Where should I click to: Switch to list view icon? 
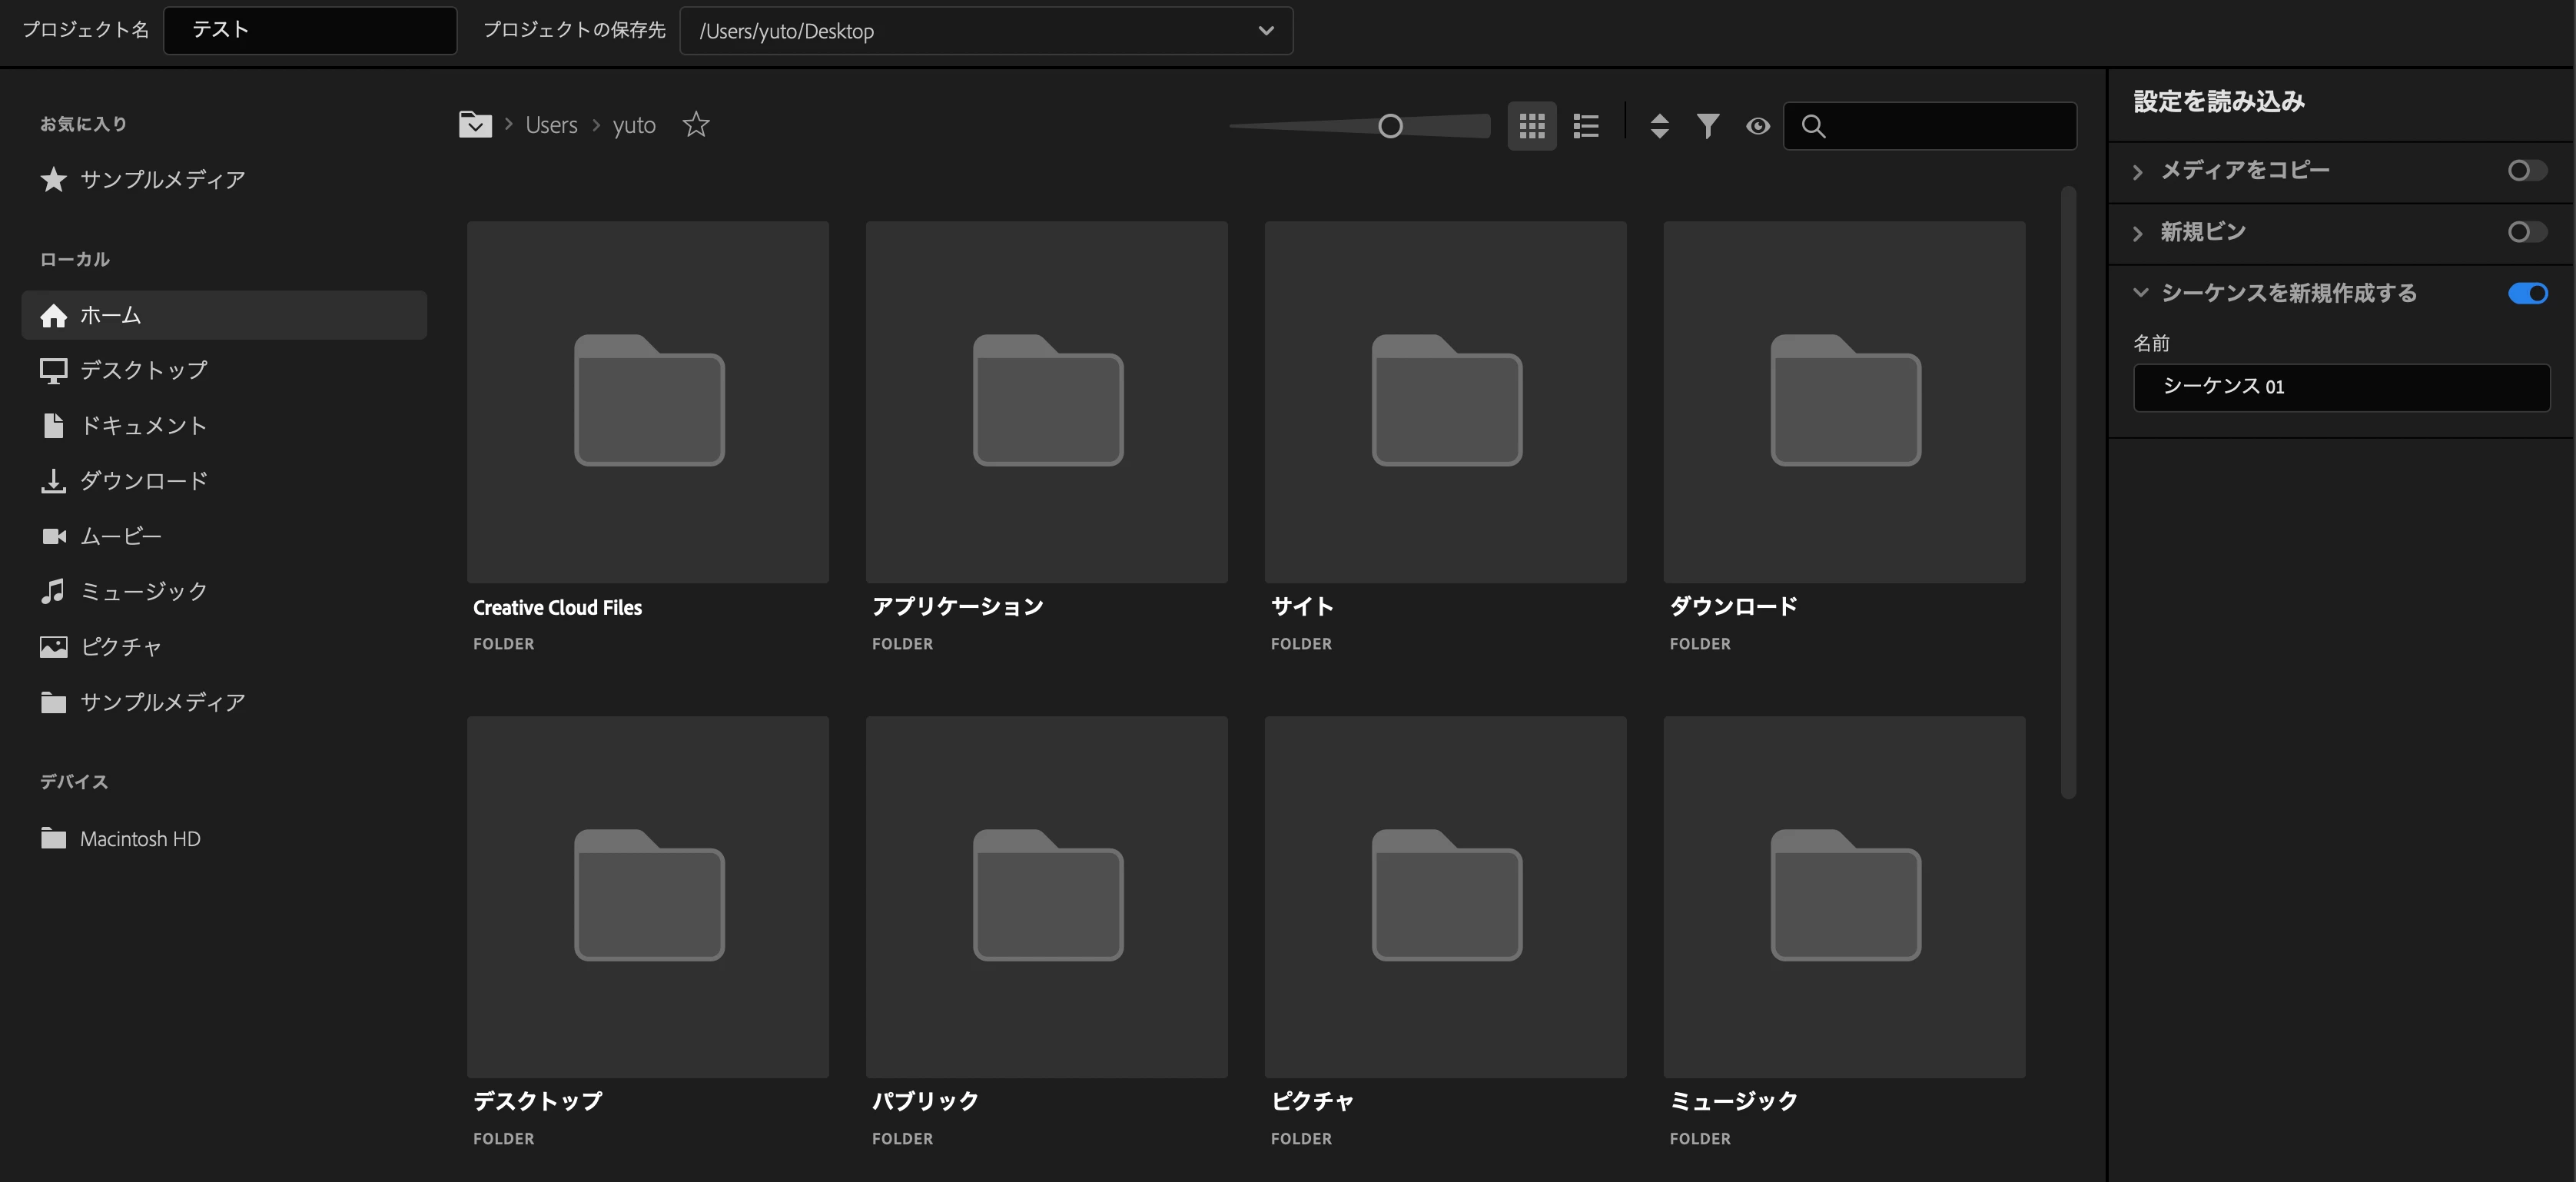click(x=1585, y=126)
